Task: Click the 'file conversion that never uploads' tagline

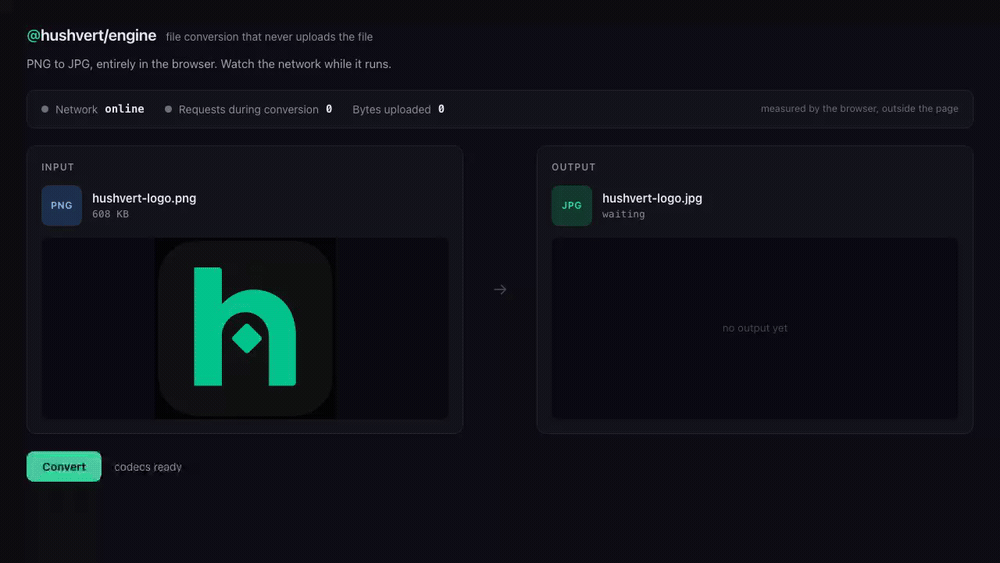Action: tap(269, 37)
